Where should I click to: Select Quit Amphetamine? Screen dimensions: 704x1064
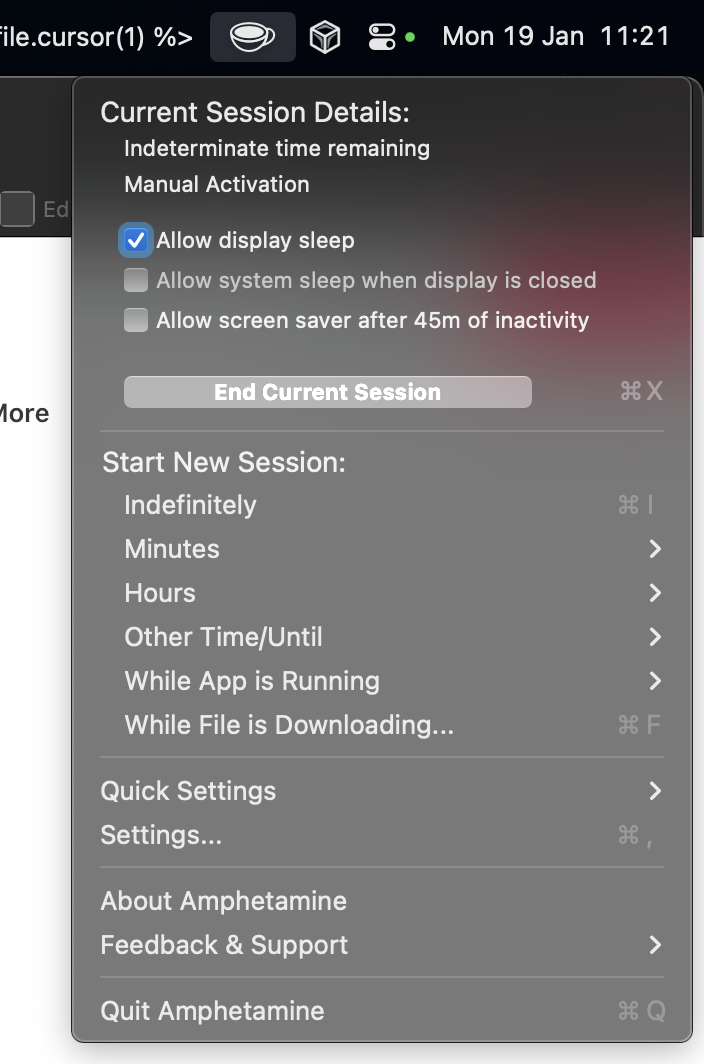tap(212, 1011)
